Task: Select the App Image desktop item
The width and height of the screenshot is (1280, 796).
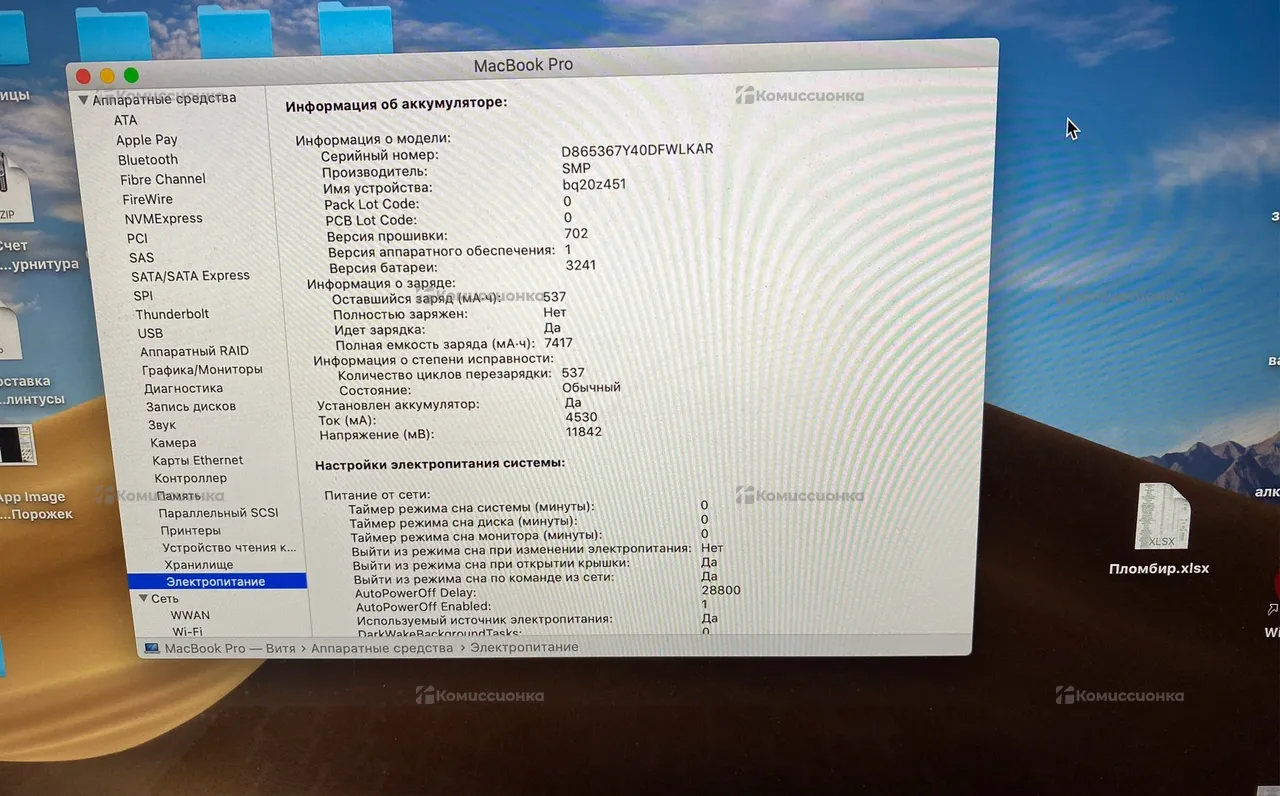Action: click(x=16, y=445)
